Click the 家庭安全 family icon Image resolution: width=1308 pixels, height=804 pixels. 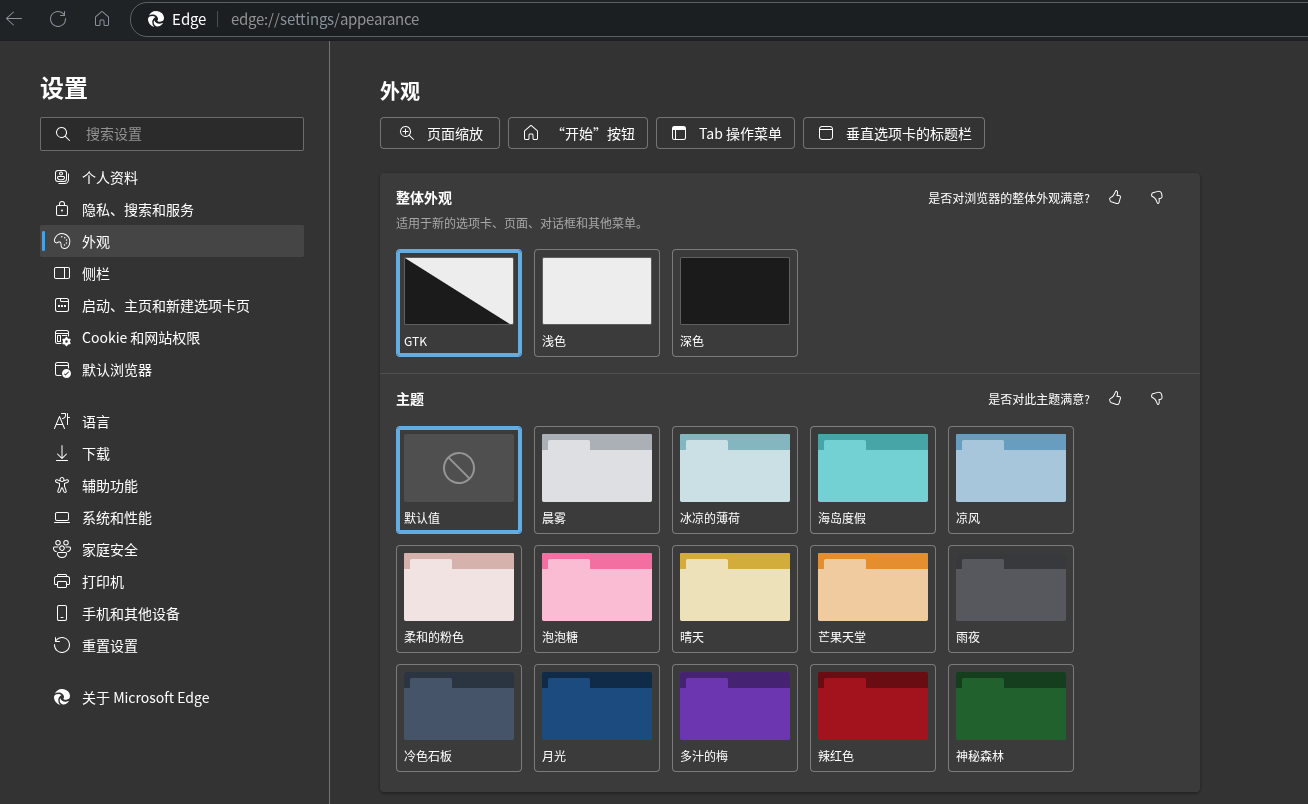coord(62,550)
